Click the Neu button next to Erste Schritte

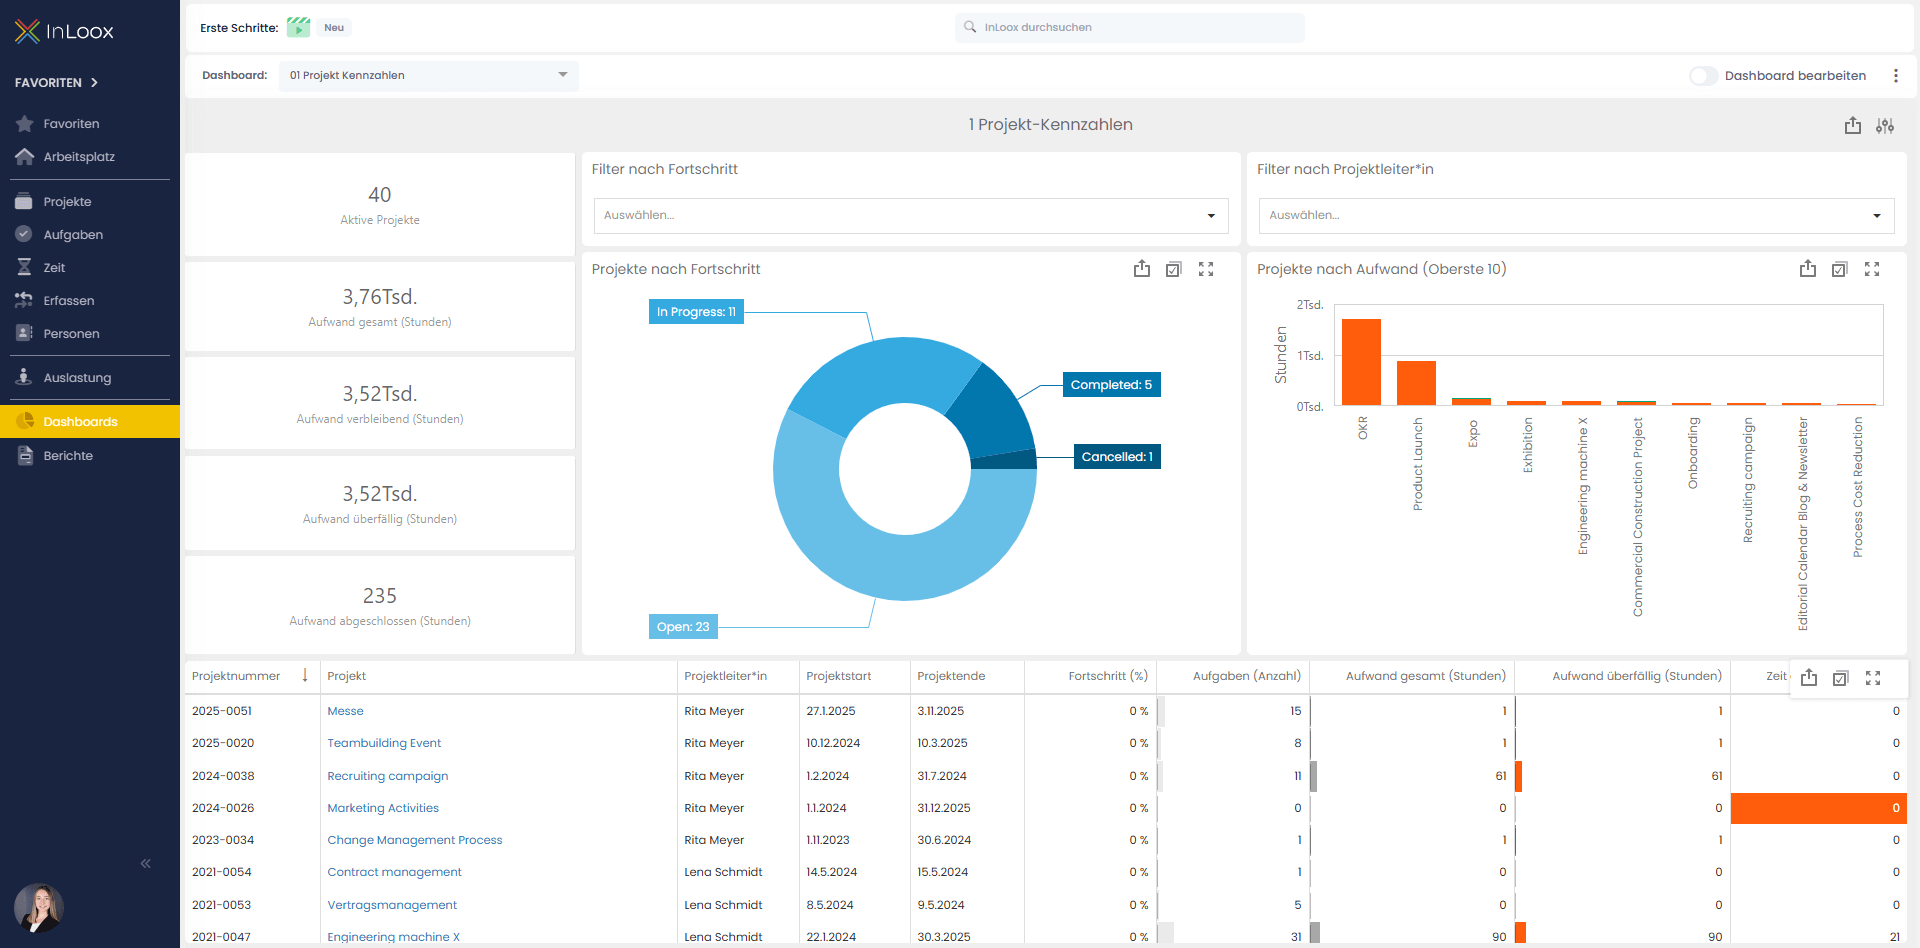334,27
